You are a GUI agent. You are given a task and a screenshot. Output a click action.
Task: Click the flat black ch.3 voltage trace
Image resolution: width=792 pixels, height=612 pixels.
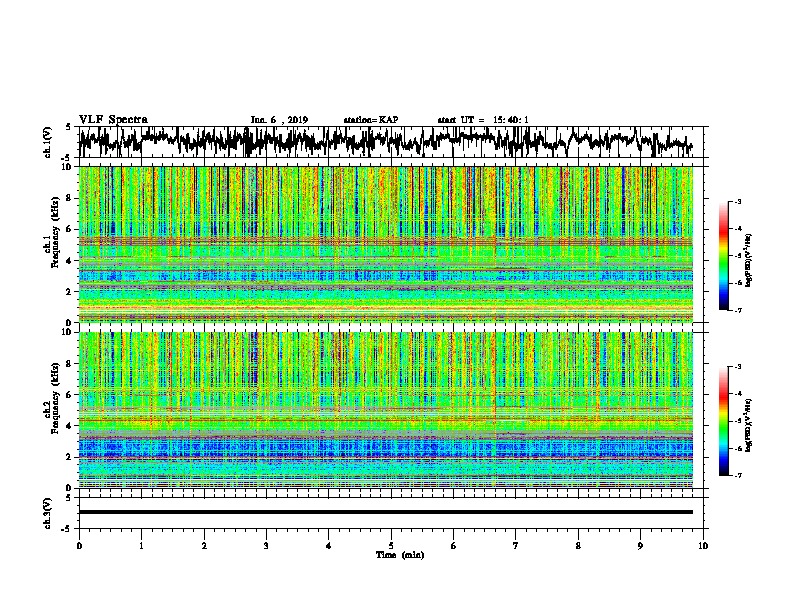[386, 512]
